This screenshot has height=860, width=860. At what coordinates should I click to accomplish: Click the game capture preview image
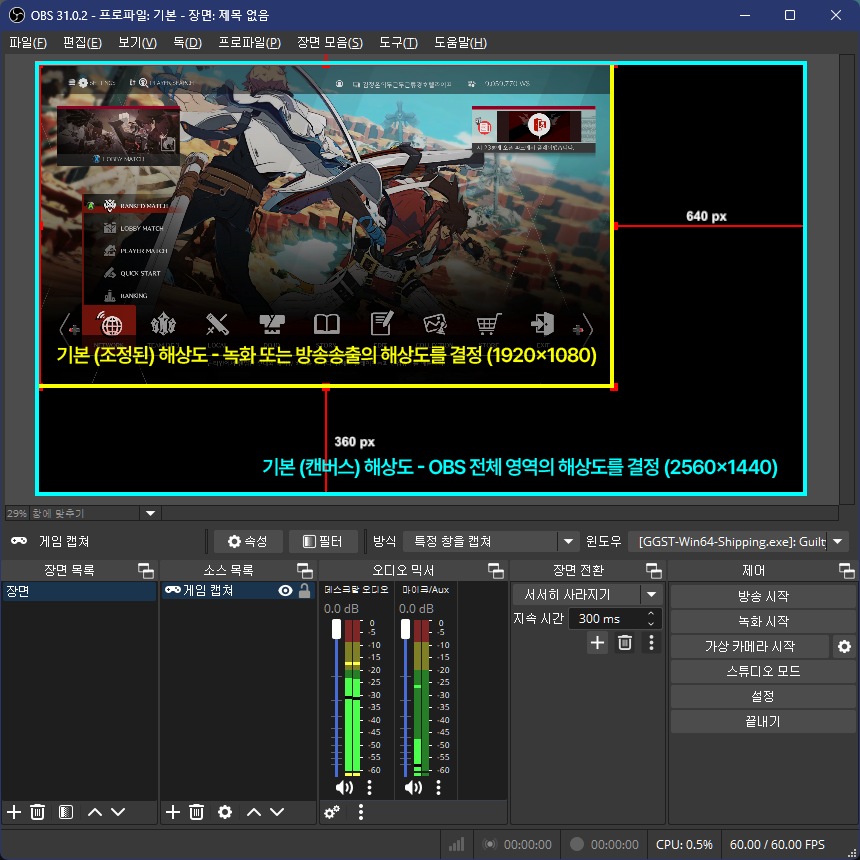point(326,226)
